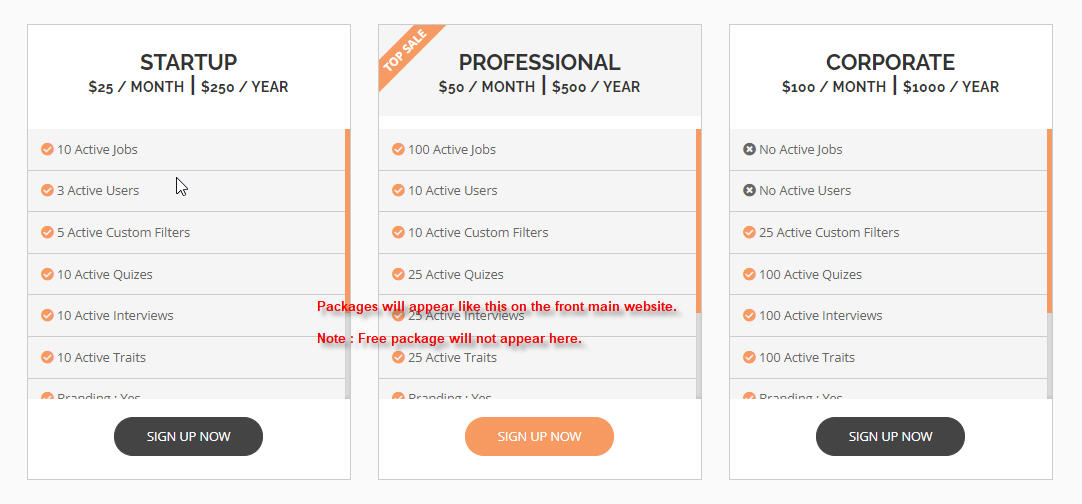The width and height of the screenshot is (1082, 504).
Task: Select the Corporate package heading
Action: coord(890,62)
